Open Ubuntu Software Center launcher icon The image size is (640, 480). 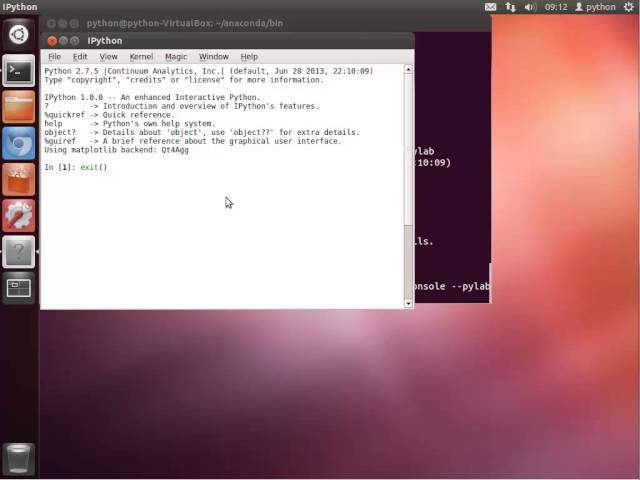click(x=18, y=180)
